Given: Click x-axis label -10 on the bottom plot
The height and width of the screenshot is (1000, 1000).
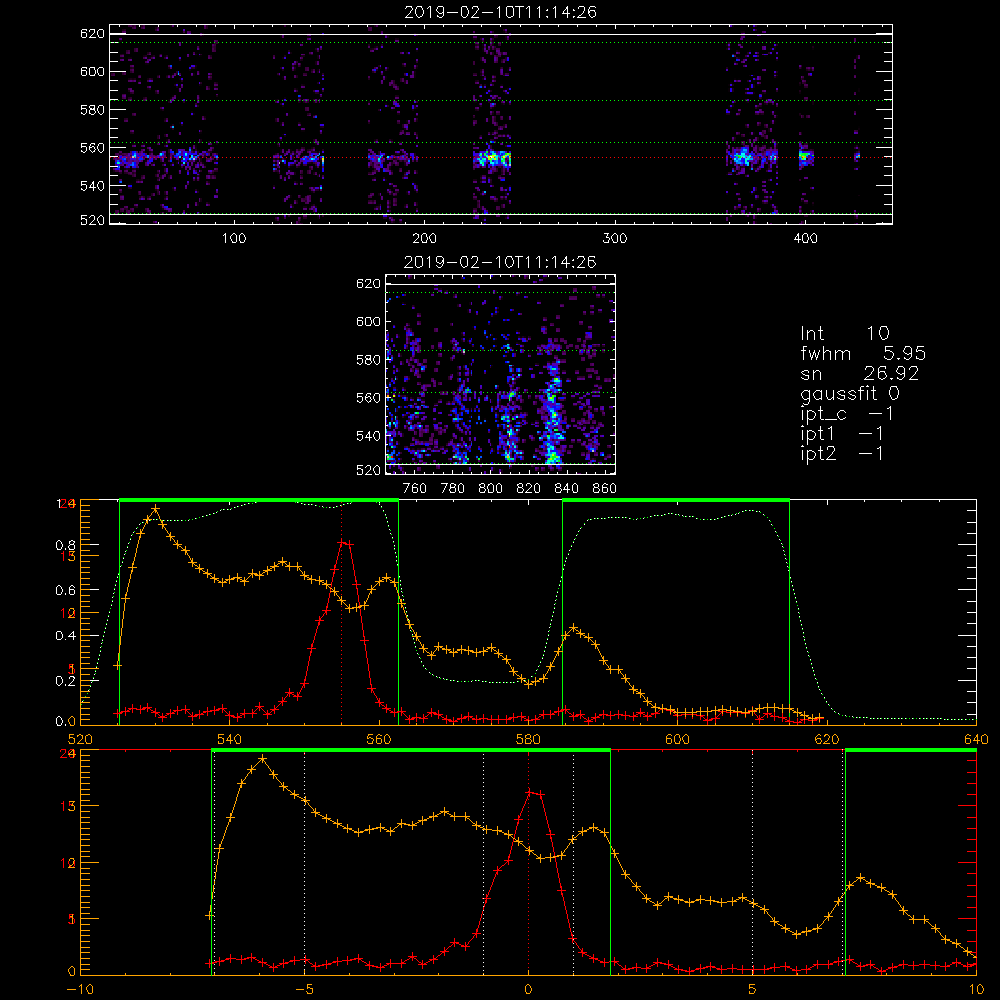Looking at the screenshot, I should click(x=80, y=990).
